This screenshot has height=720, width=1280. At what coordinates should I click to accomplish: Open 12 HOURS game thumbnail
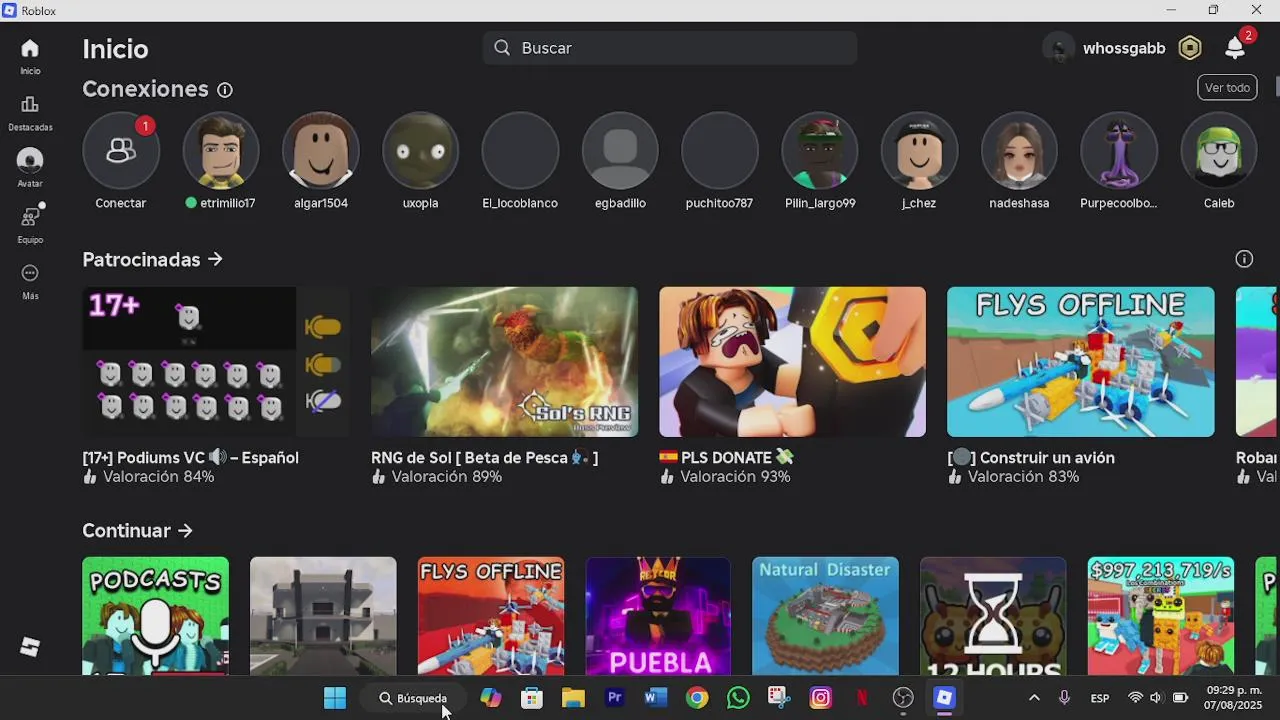(x=993, y=616)
